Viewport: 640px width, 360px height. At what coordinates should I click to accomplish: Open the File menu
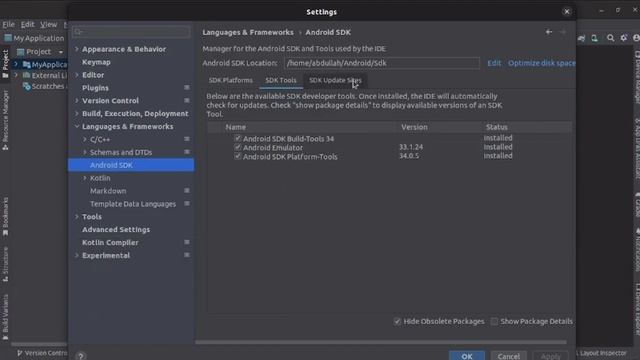[x=9, y=24]
